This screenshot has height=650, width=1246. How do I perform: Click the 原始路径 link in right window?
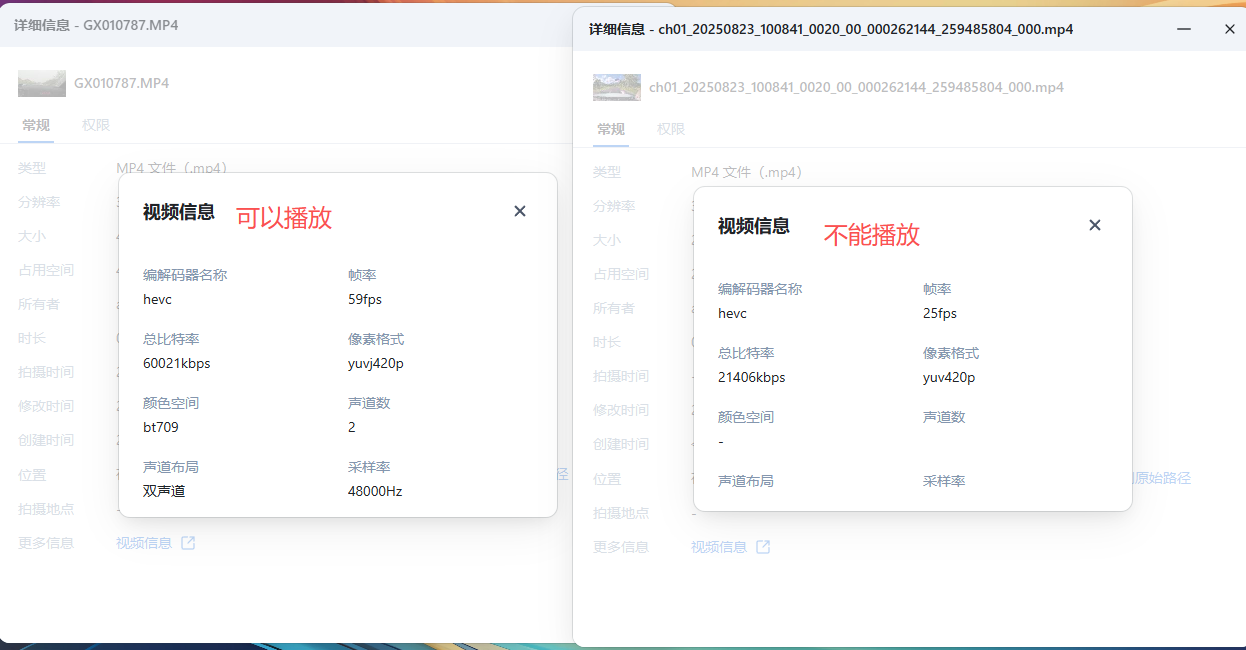[x=1162, y=478]
